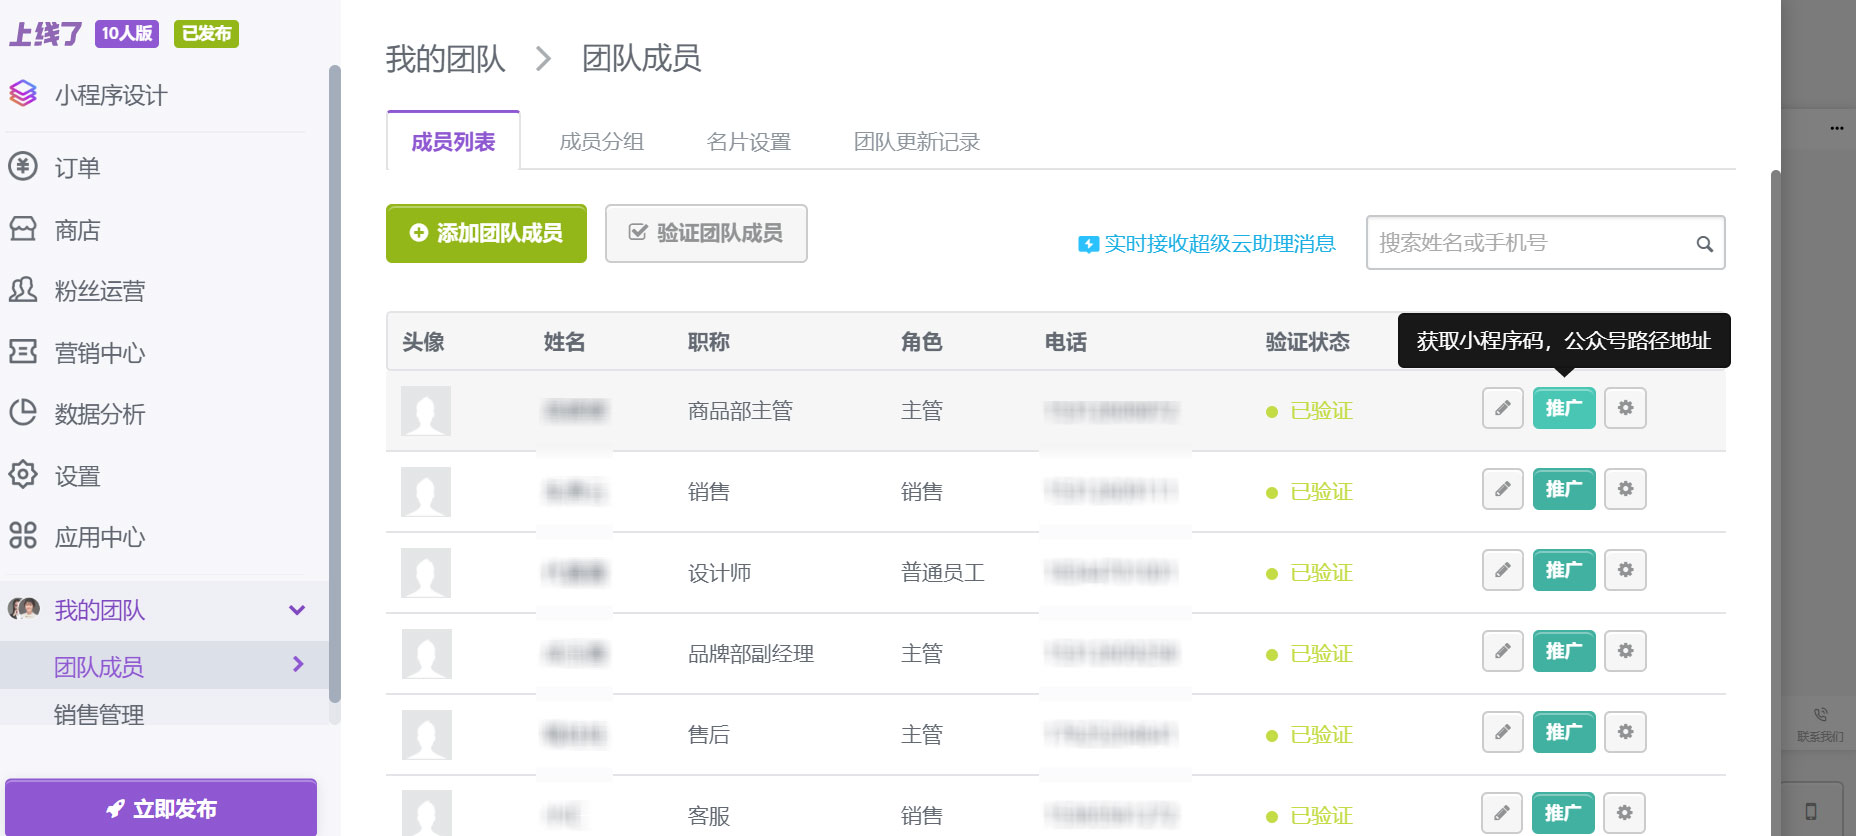This screenshot has width=1856, height=836.
Task: Click the 已发布 status badge
Action: 206,33
